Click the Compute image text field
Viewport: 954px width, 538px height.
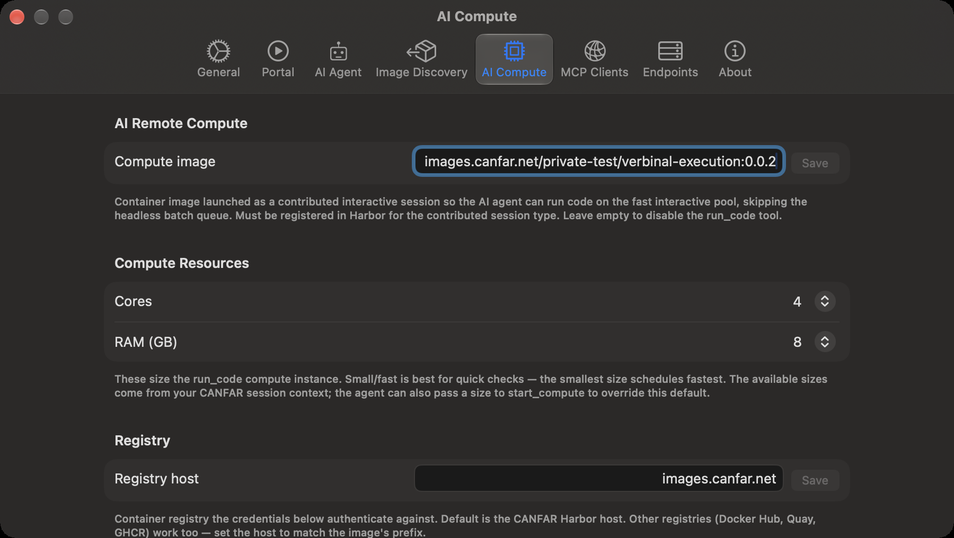click(x=599, y=161)
